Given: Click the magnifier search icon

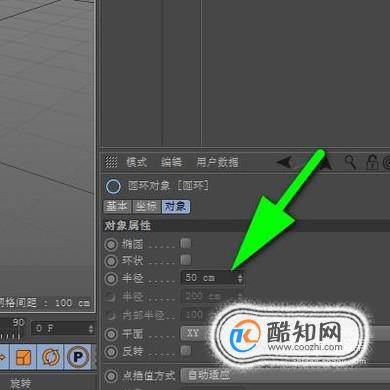Looking at the screenshot, I should click(x=350, y=162).
